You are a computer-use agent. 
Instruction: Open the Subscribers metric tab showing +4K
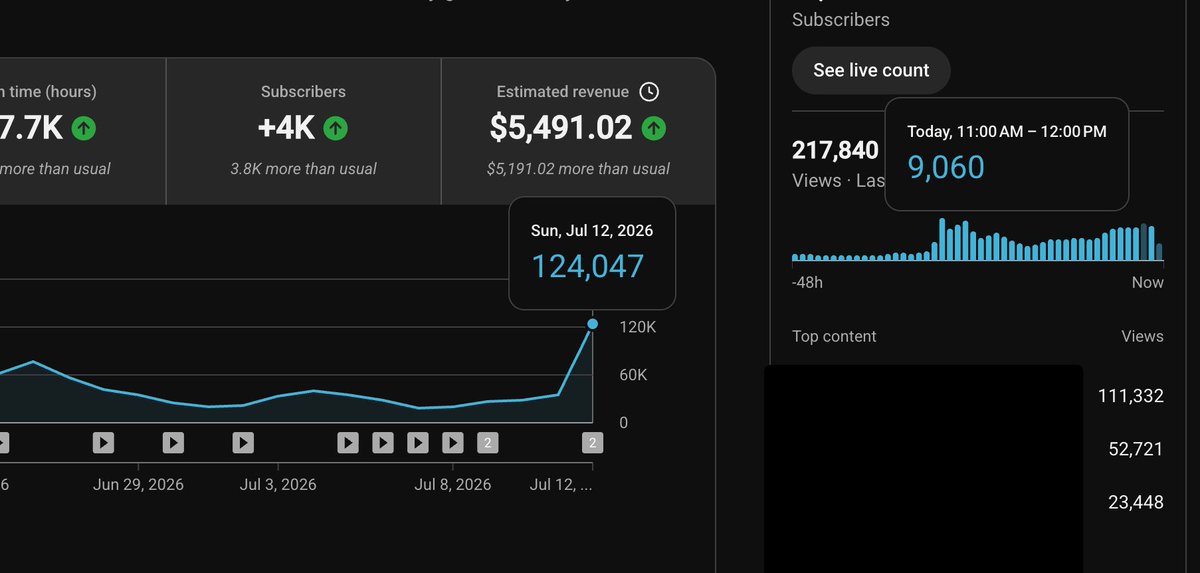click(x=303, y=131)
